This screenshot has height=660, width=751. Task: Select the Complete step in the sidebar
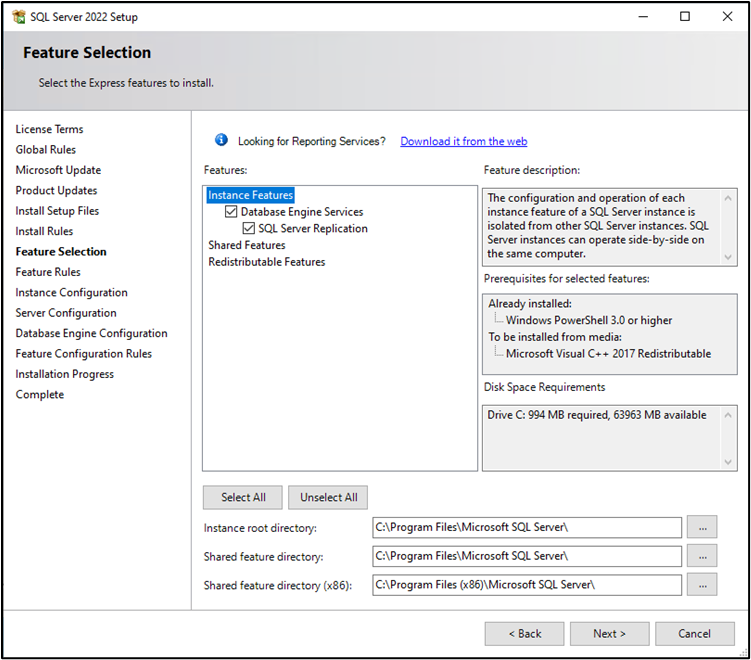click(x=40, y=395)
